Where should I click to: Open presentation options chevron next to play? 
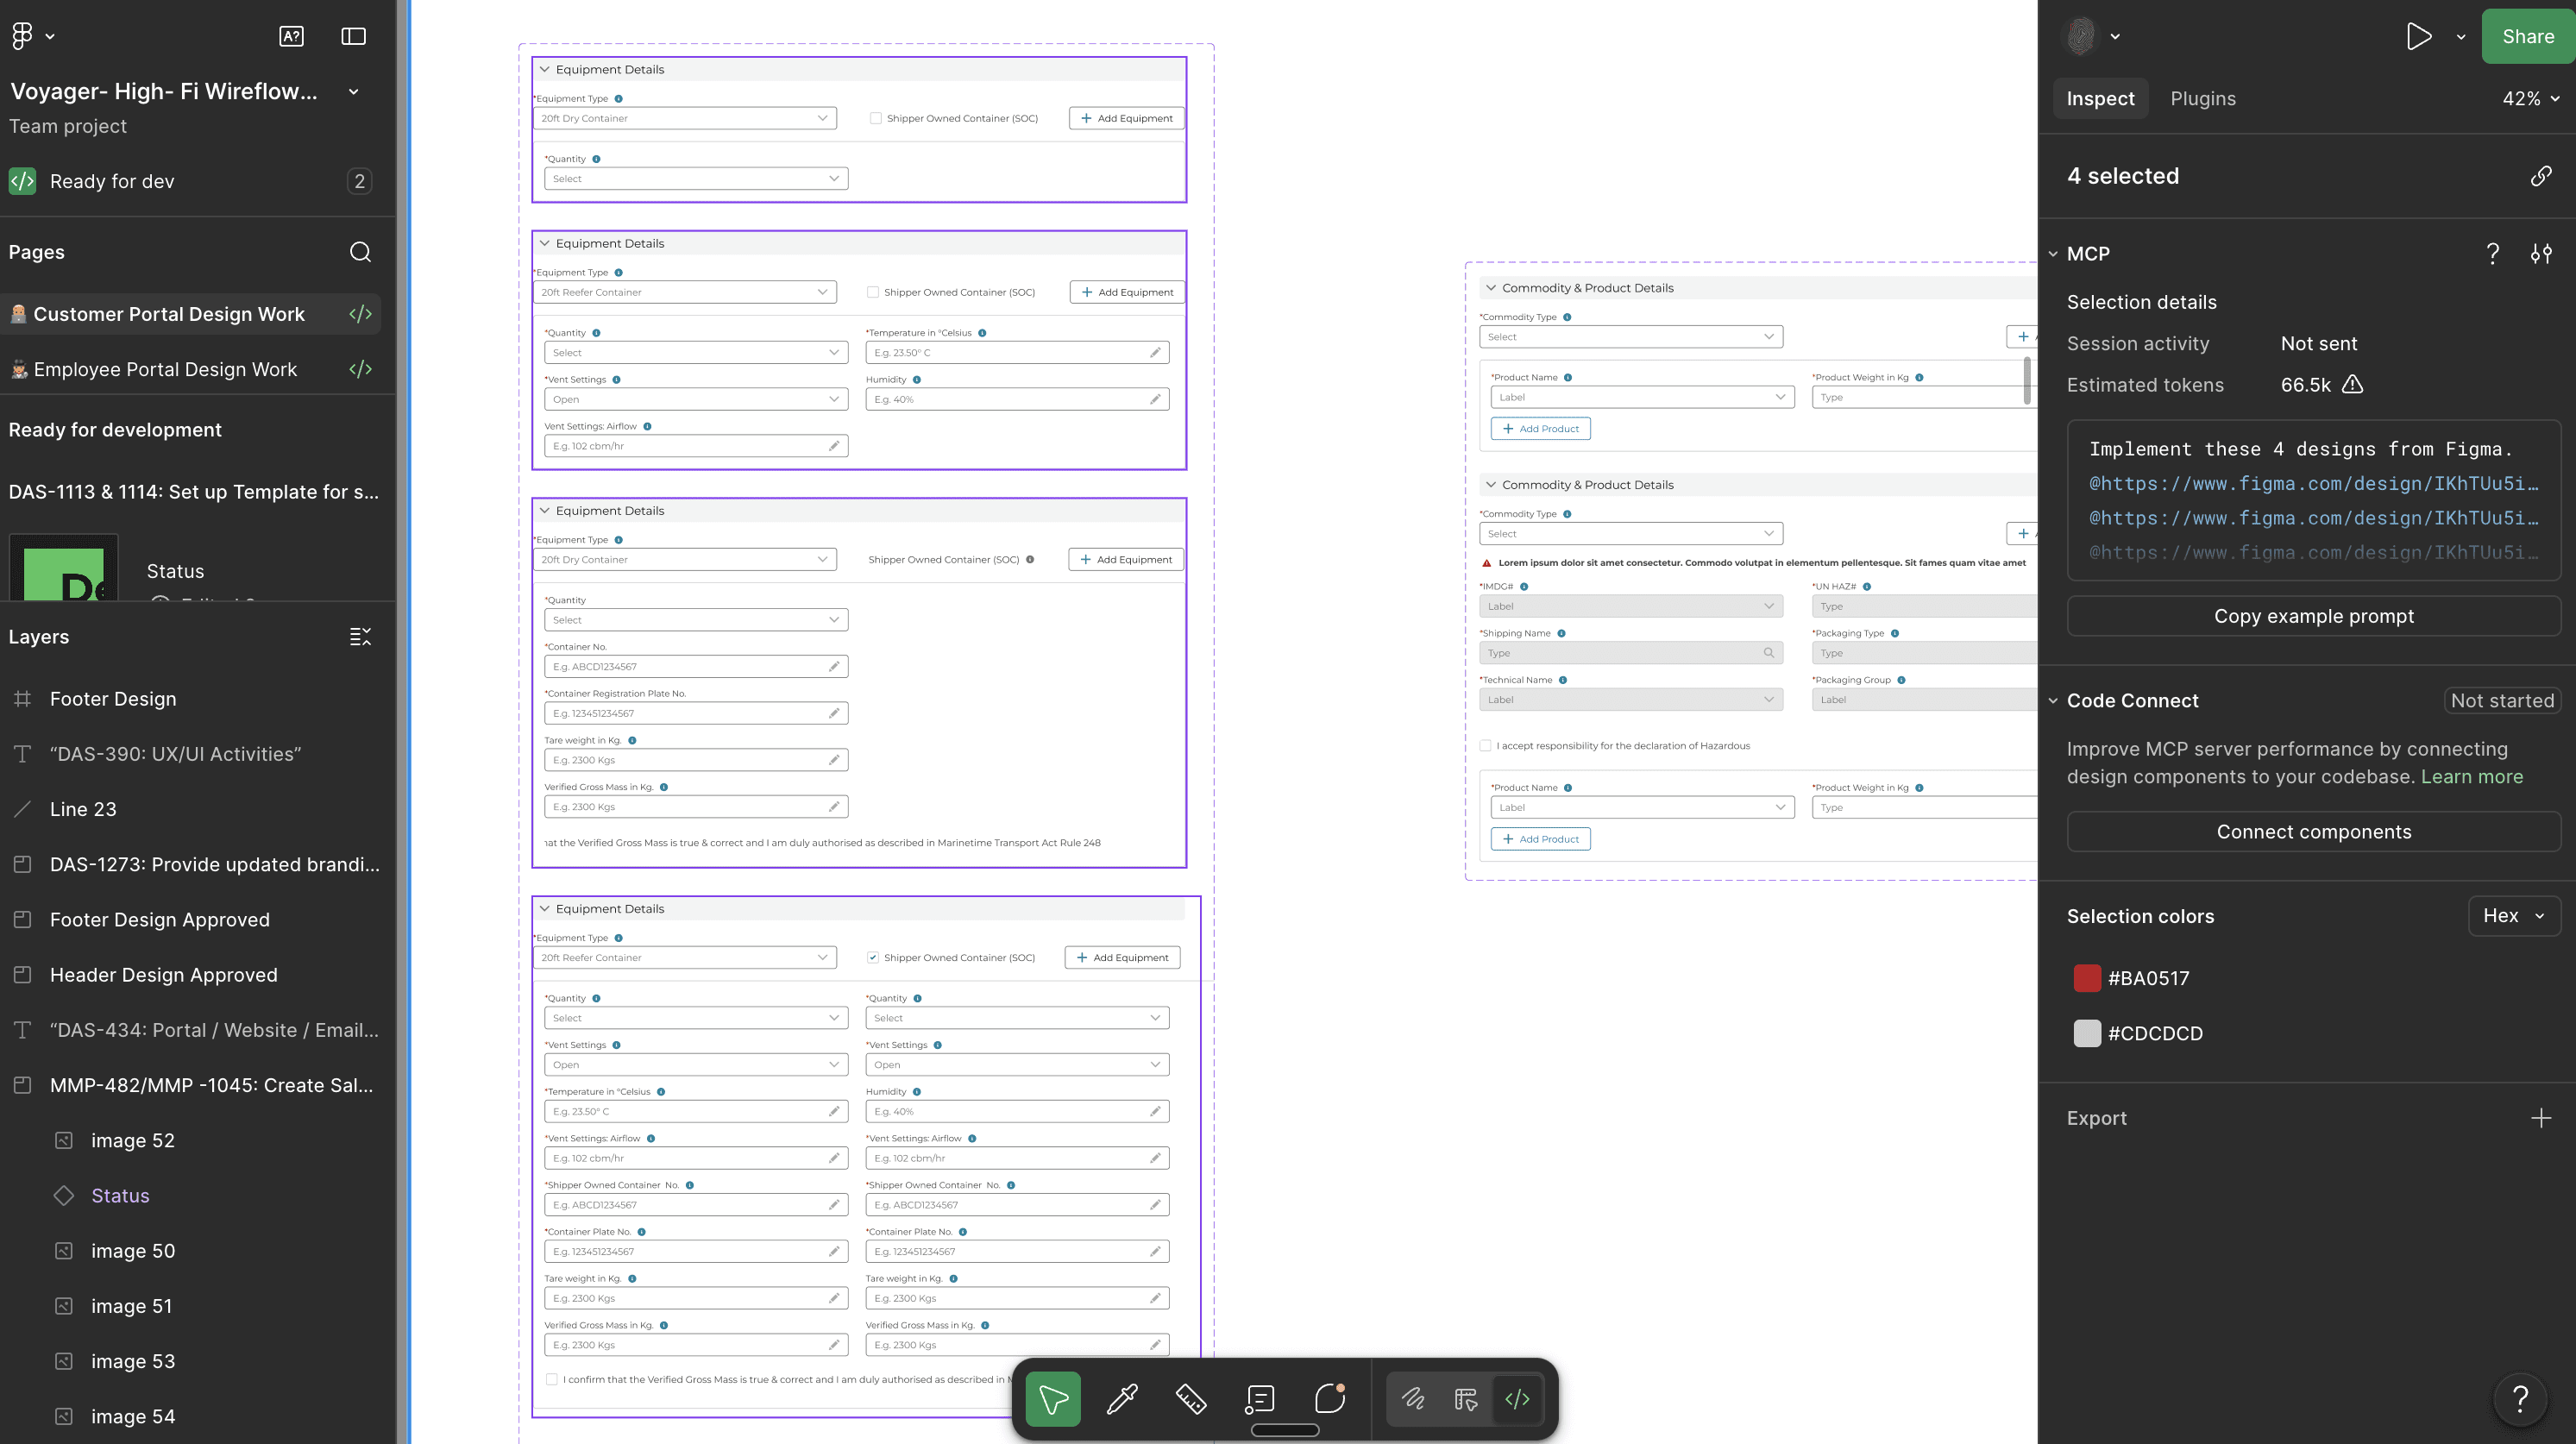click(2461, 37)
